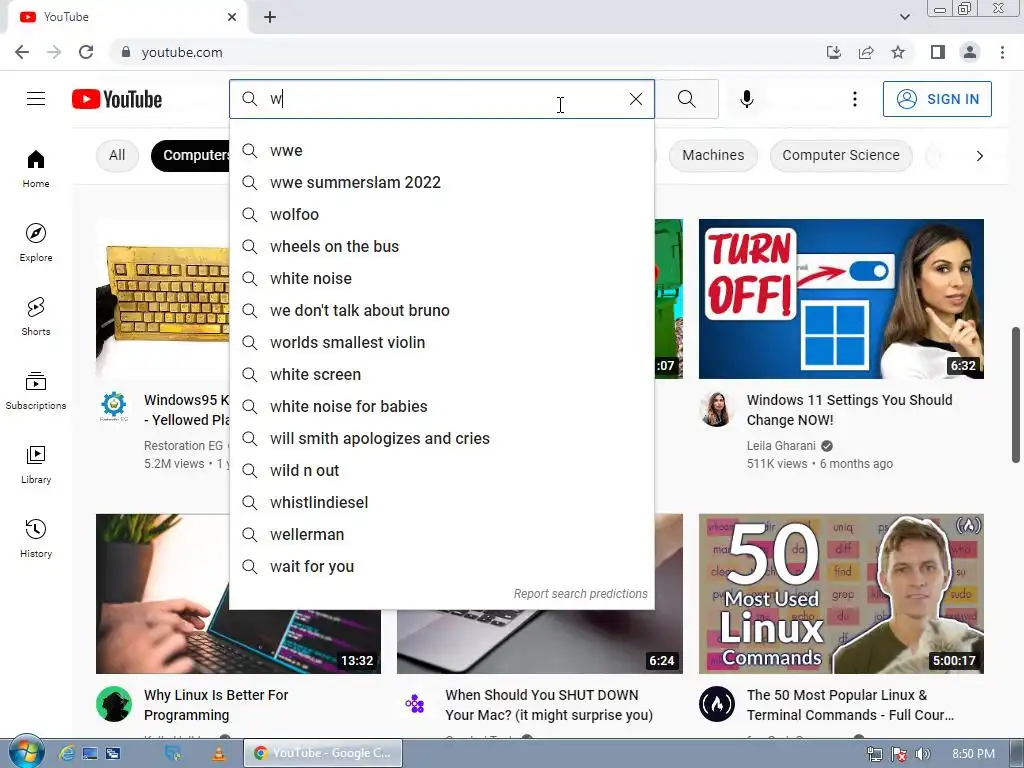The height and width of the screenshot is (768, 1024).
Task: Choose 'we don't talk about bruno'
Action: click(441, 310)
